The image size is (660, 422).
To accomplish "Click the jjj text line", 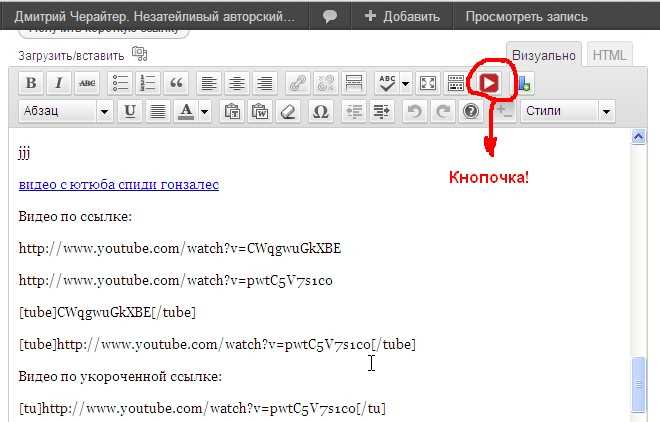I will [x=24, y=153].
